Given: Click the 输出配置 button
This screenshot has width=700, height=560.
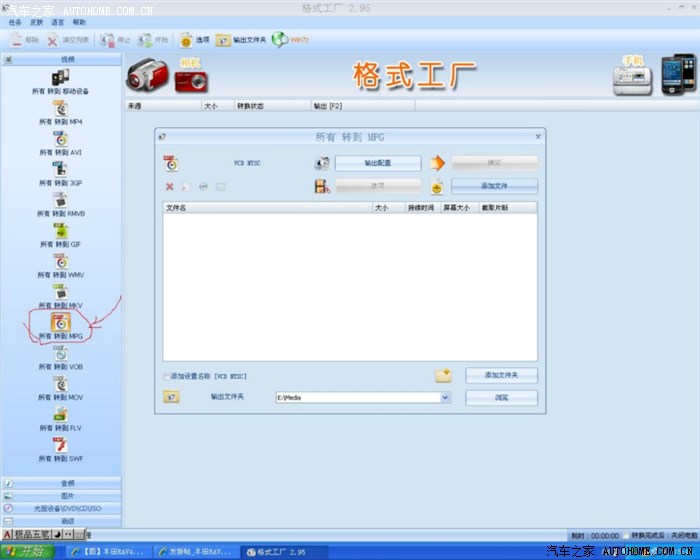Looking at the screenshot, I should click(378, 163).
